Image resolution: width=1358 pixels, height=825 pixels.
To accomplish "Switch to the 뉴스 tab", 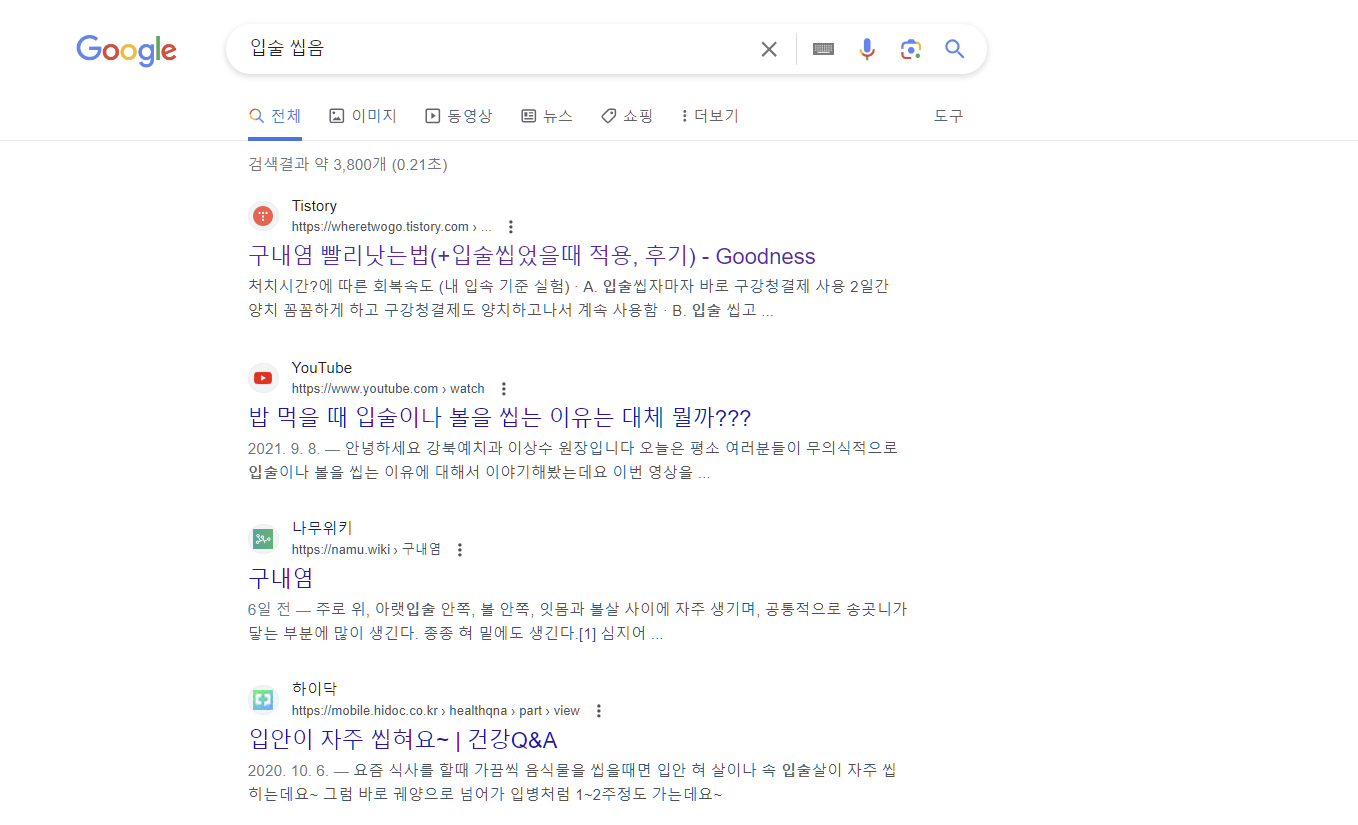I will (547, 116).
